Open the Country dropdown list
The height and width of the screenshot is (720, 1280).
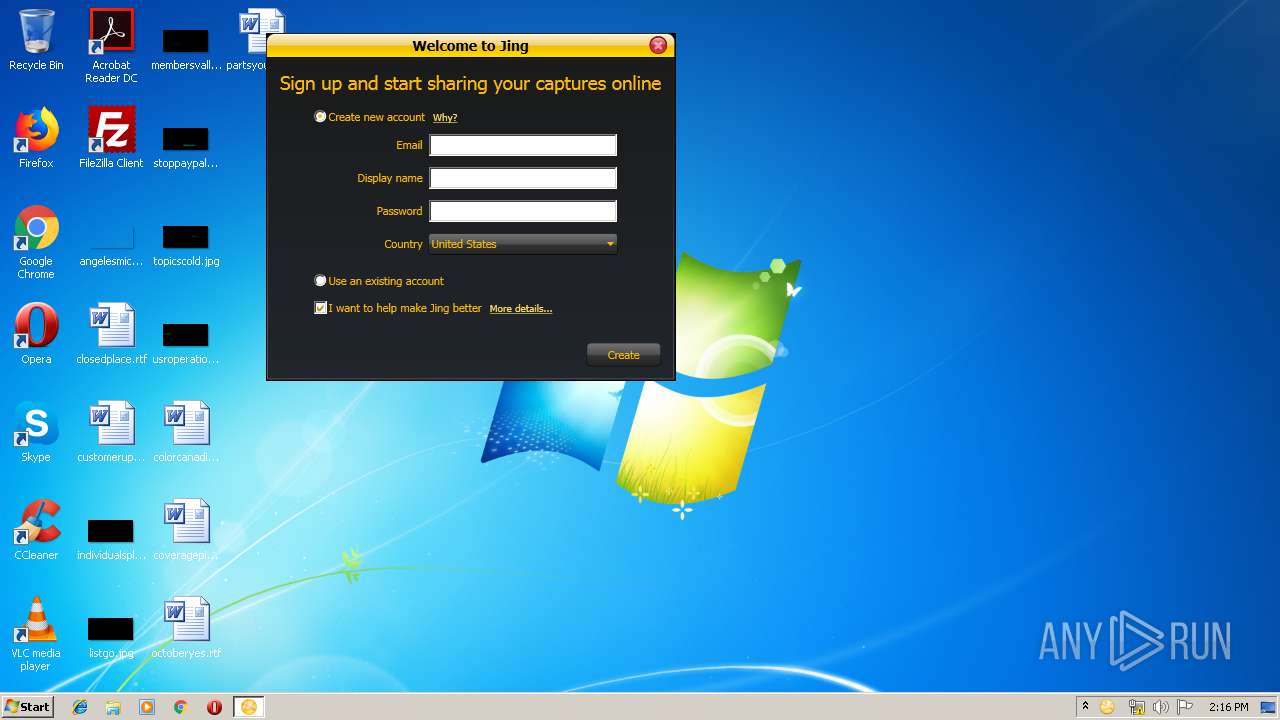pyautogui.click(x=523, y=244)
